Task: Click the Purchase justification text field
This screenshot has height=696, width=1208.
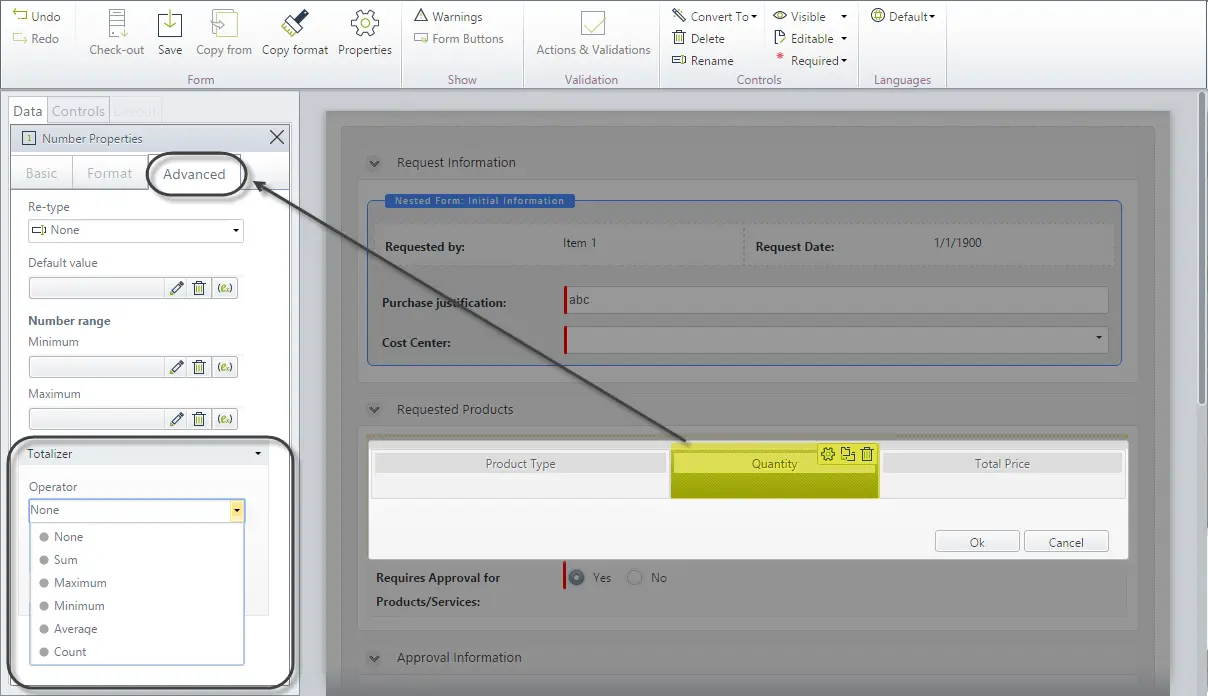Action: click(836, 300)
